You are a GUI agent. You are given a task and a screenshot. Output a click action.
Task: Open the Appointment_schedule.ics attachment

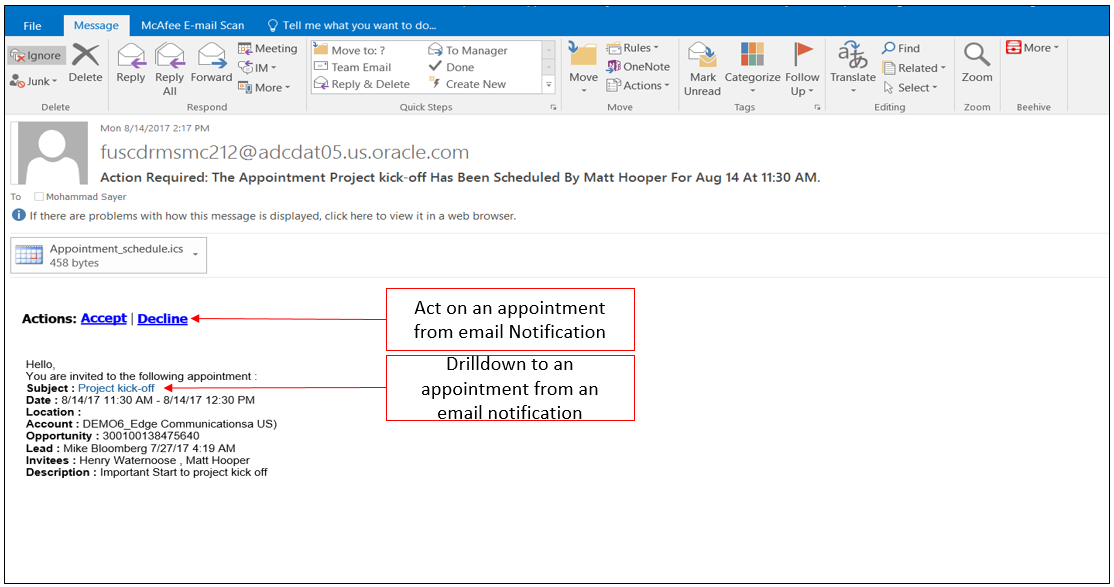(x=108, y=255)
